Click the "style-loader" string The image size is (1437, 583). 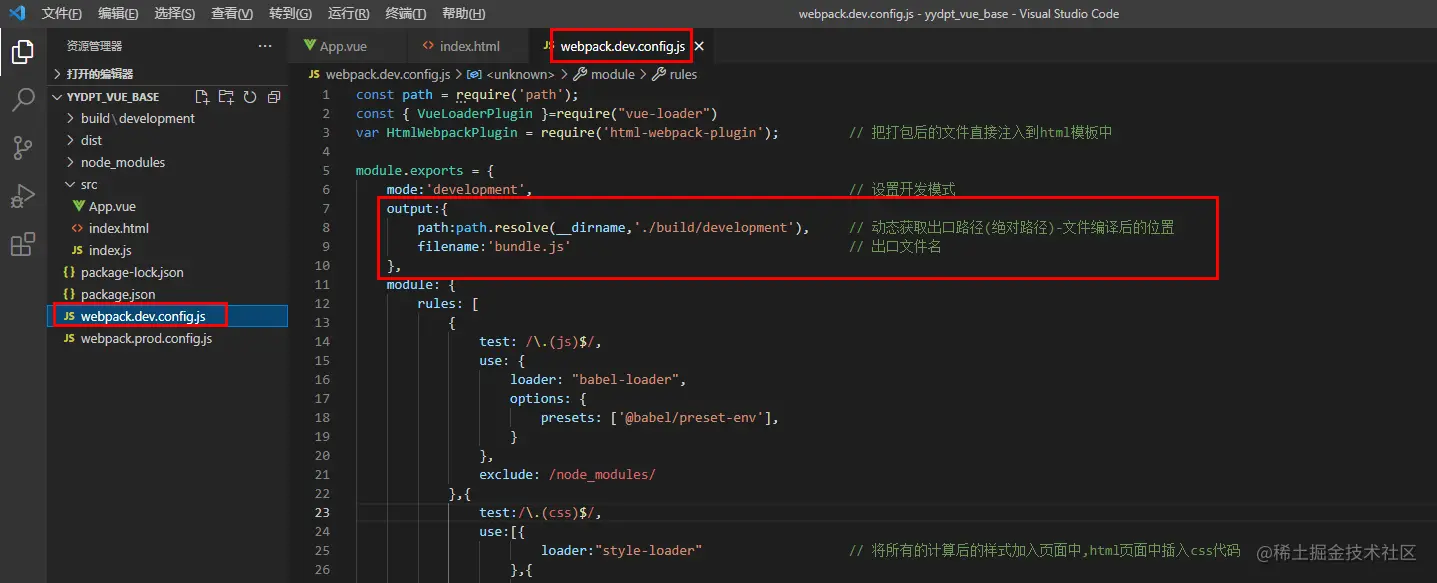tap(649, 551)
